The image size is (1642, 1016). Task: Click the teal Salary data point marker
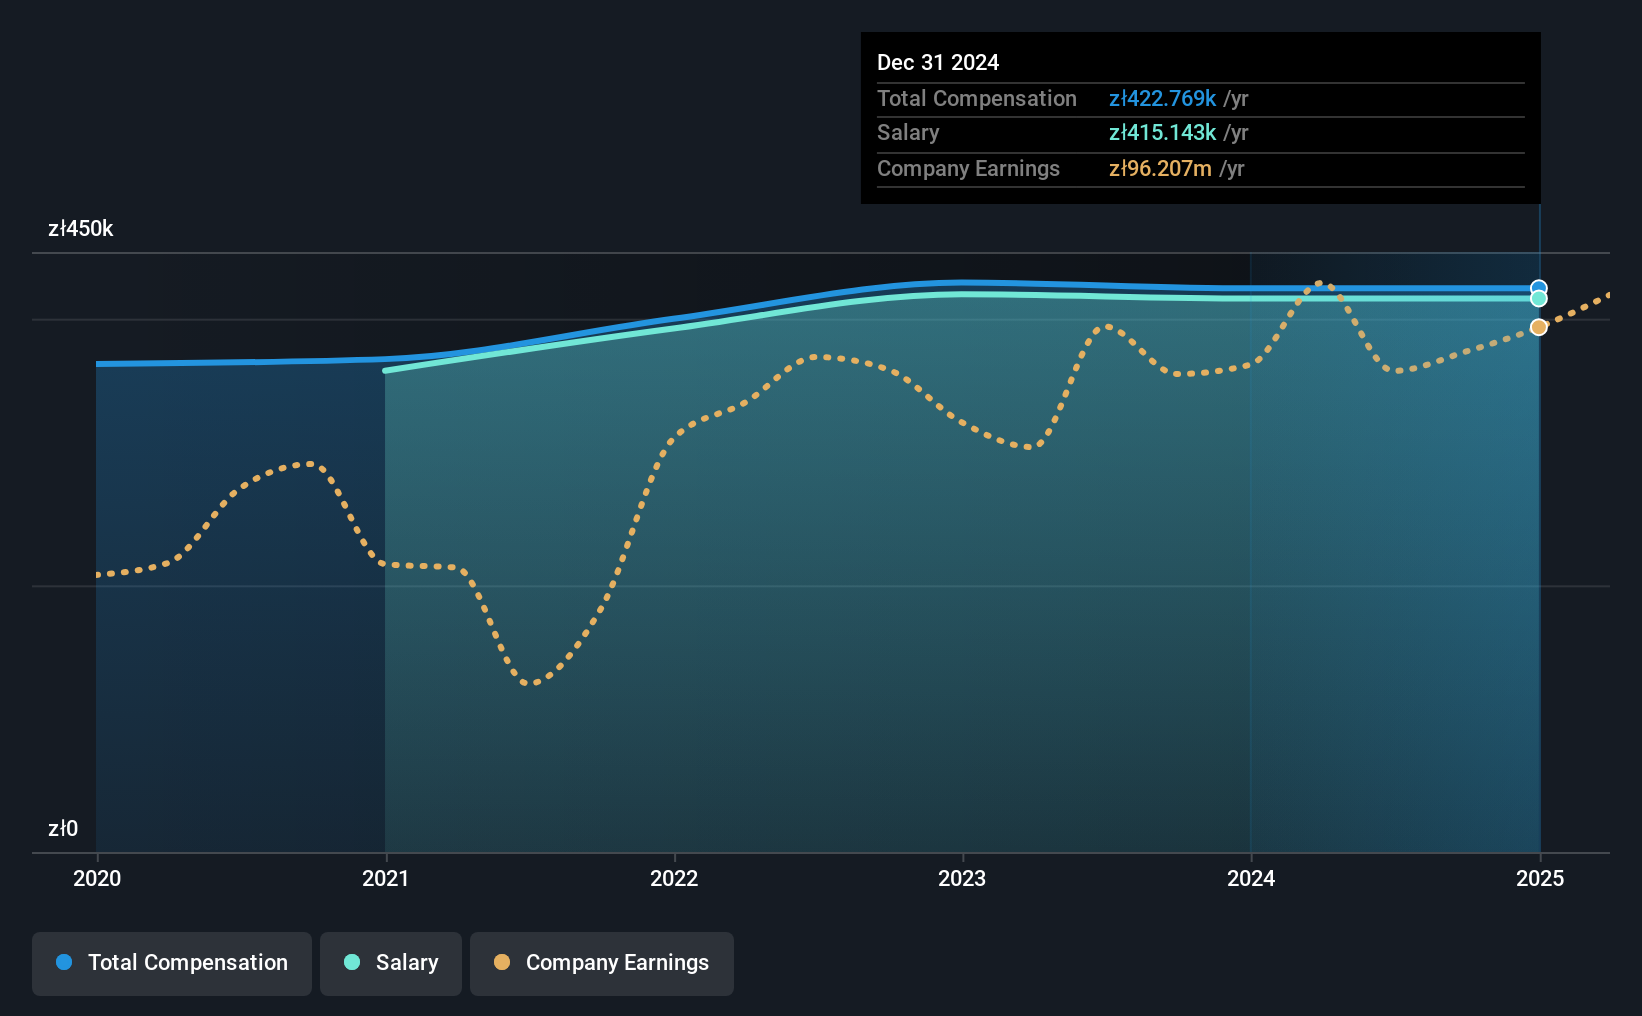coord(1539,299)
